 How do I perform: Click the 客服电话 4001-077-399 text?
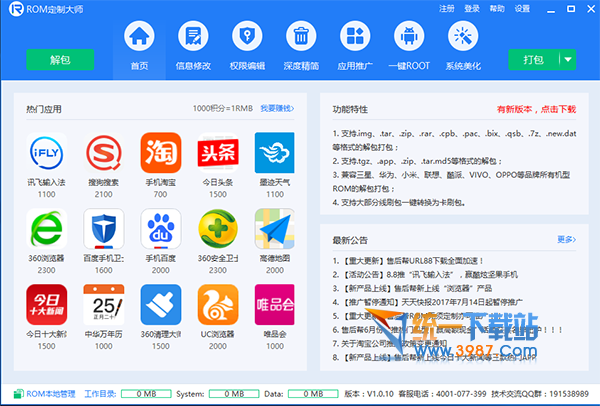(442, 394)
